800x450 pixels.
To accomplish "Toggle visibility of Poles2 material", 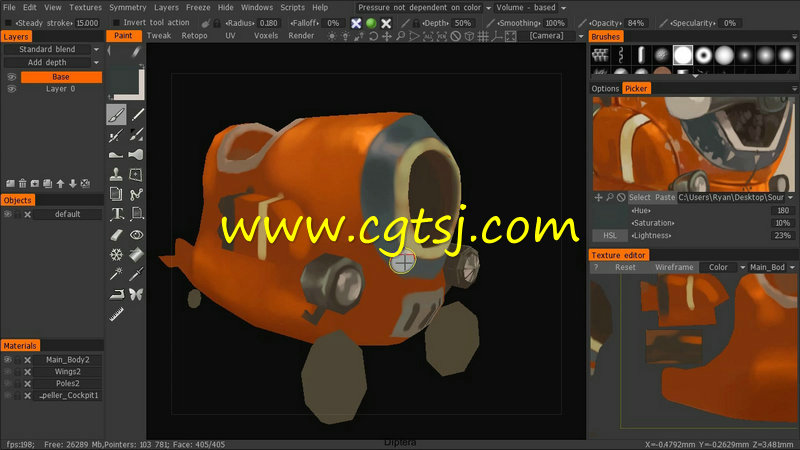I will click(x=8, y=384).
